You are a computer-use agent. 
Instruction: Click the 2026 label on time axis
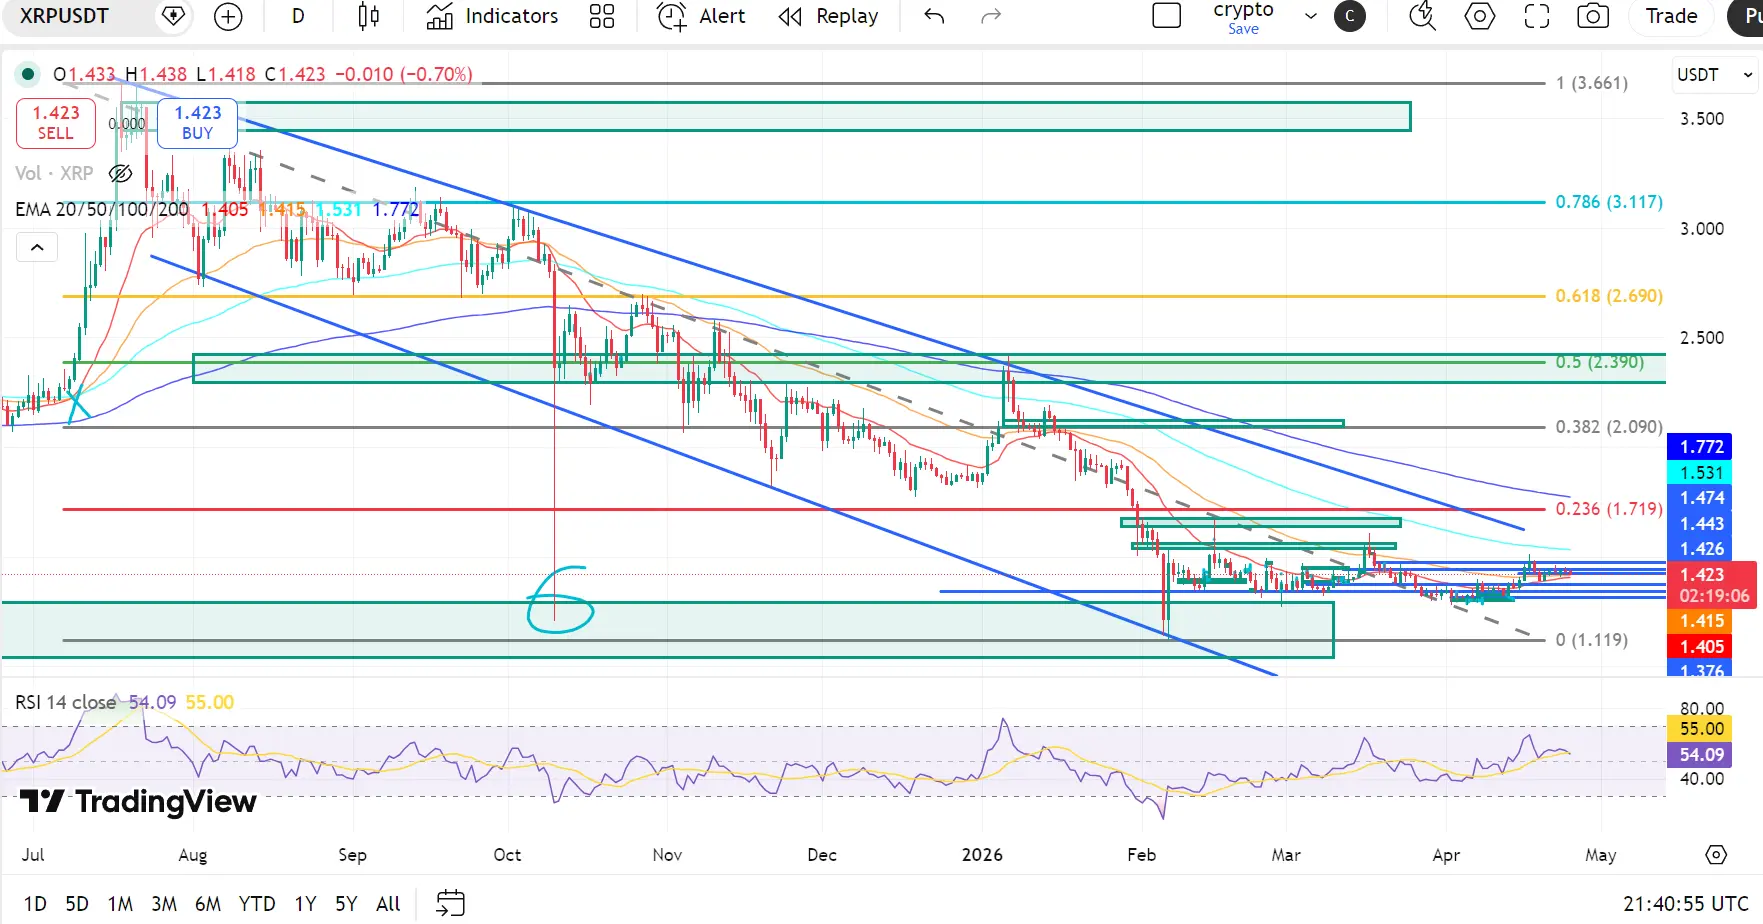[x=982, y=855]
